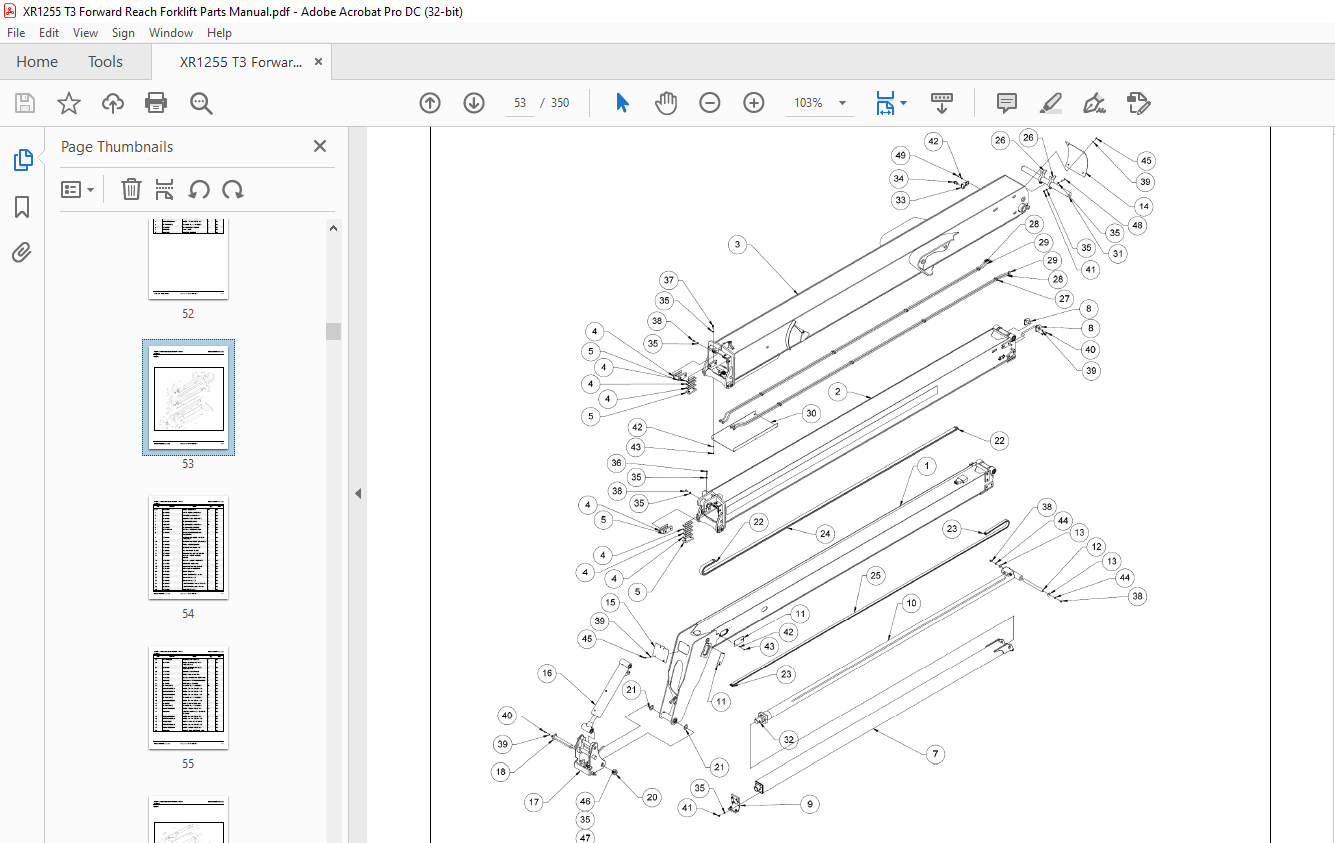The image size is (1335, 843).
Task: Open the Sign menu
Action: click(123, 33)
